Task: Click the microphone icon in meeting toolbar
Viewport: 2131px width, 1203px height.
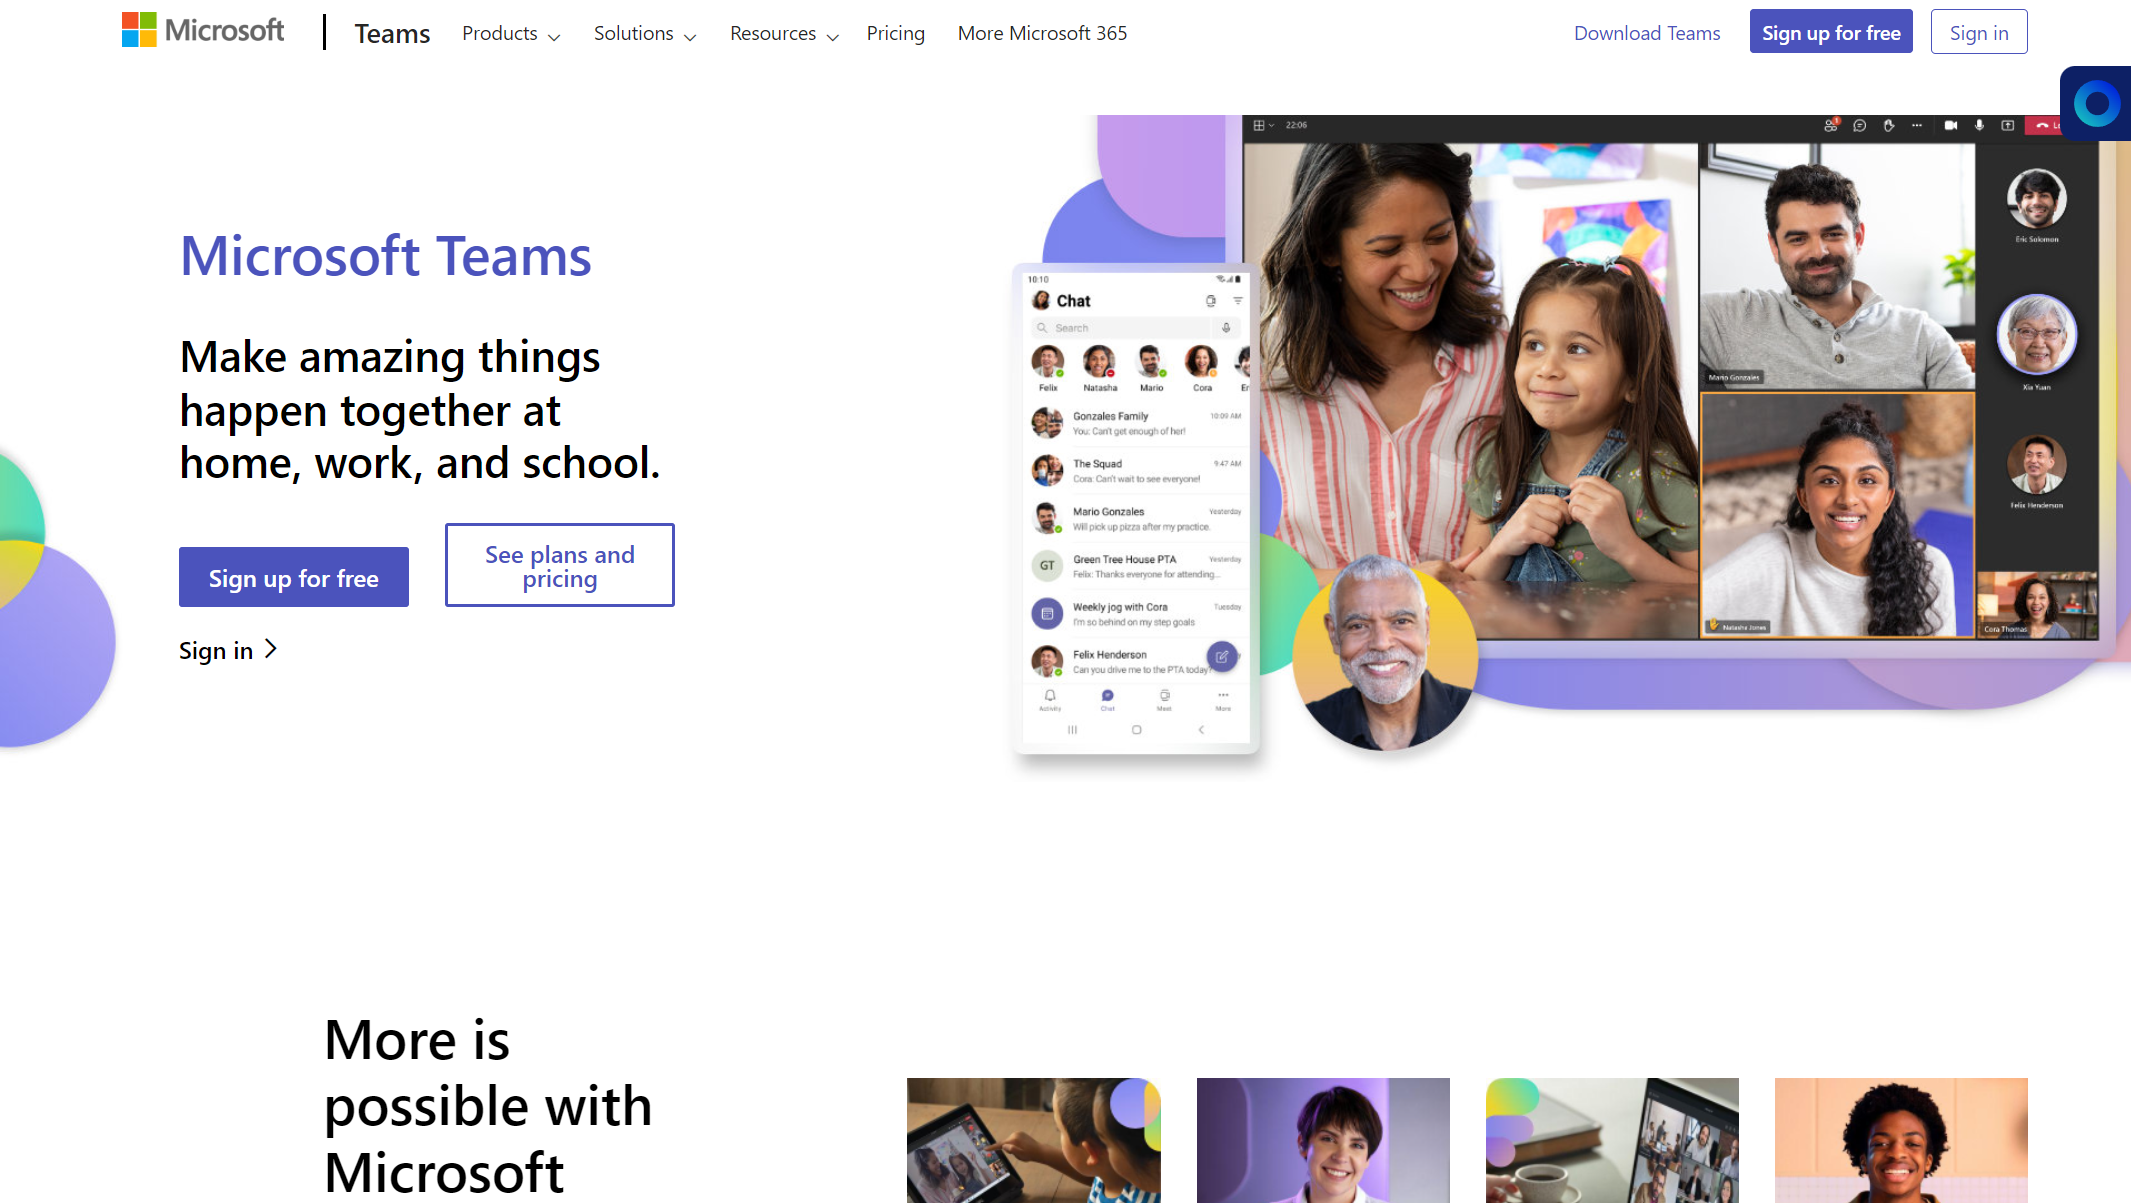Action: click(x=1979, y=125)
